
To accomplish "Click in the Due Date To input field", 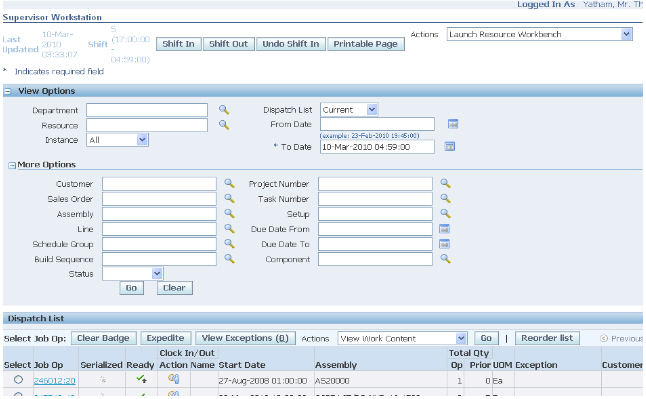I will 375,244.
